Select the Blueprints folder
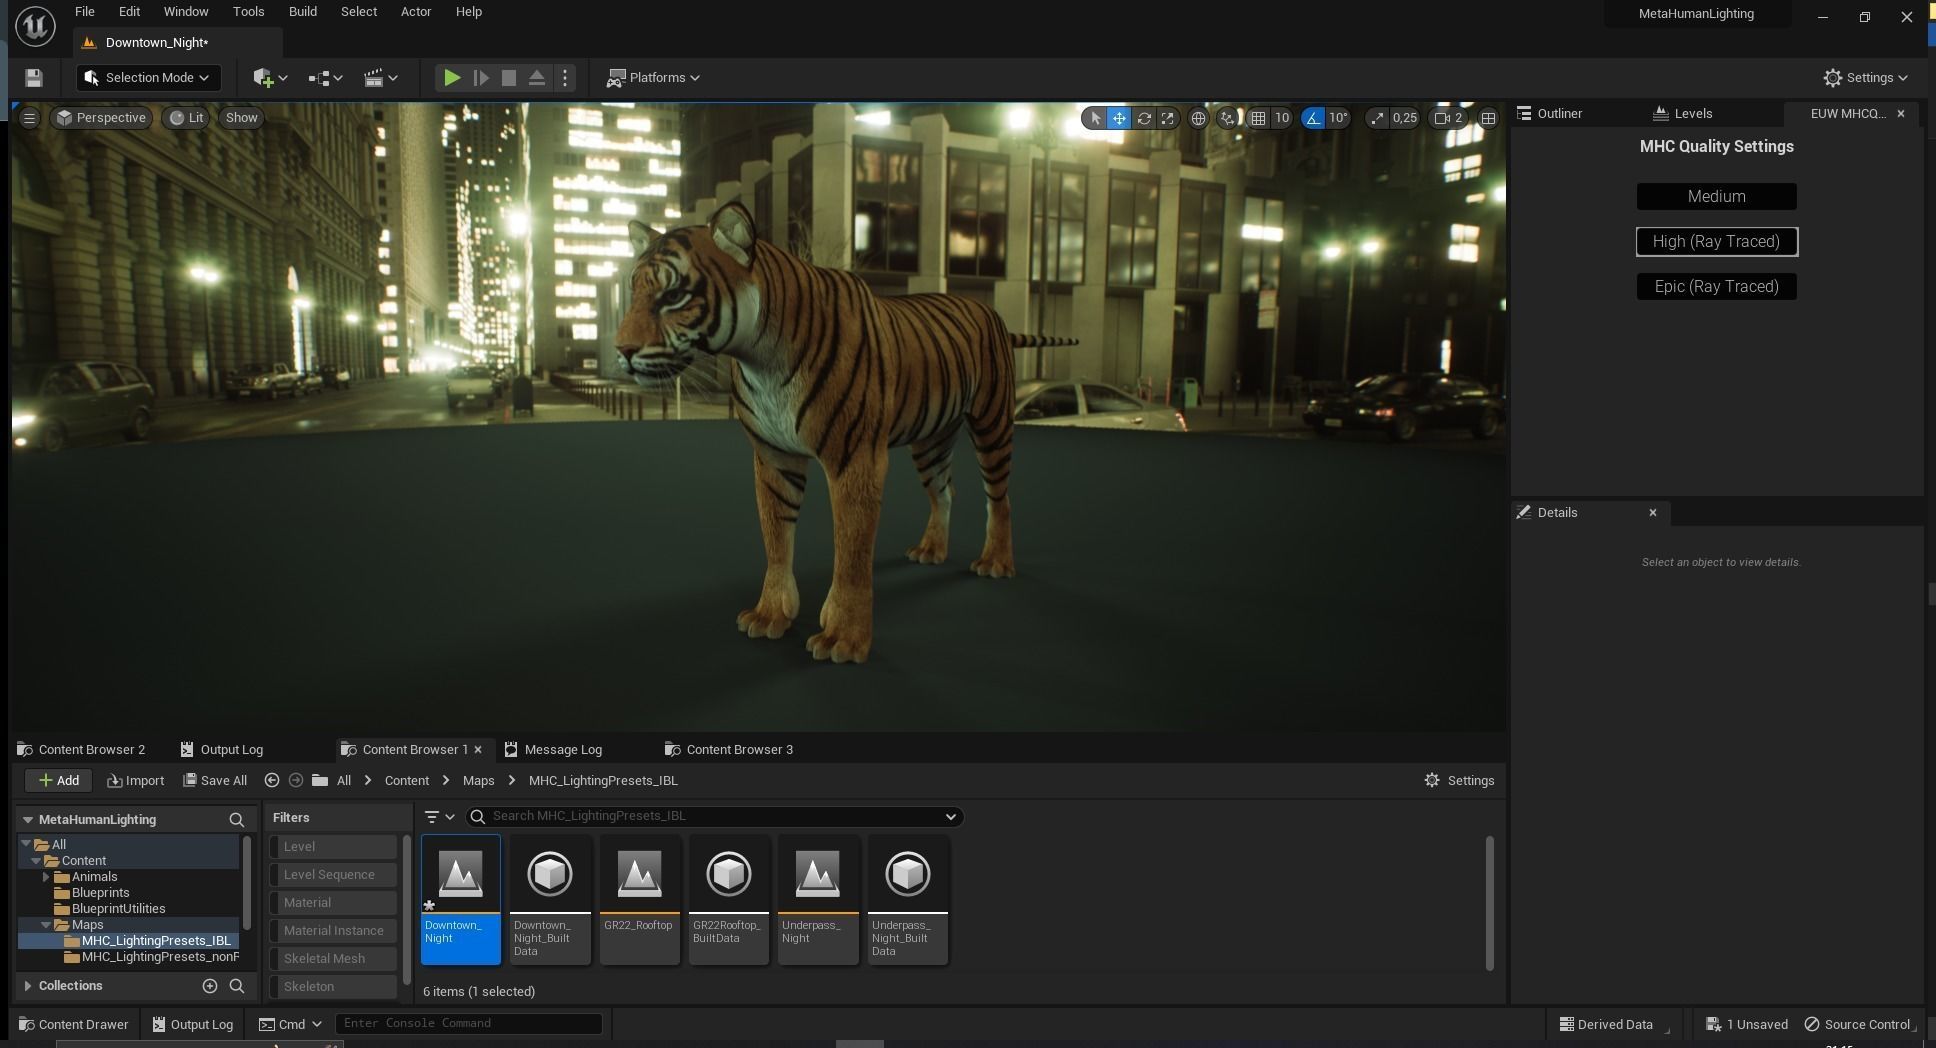1936x1048 pixels. tap(100, 893)
